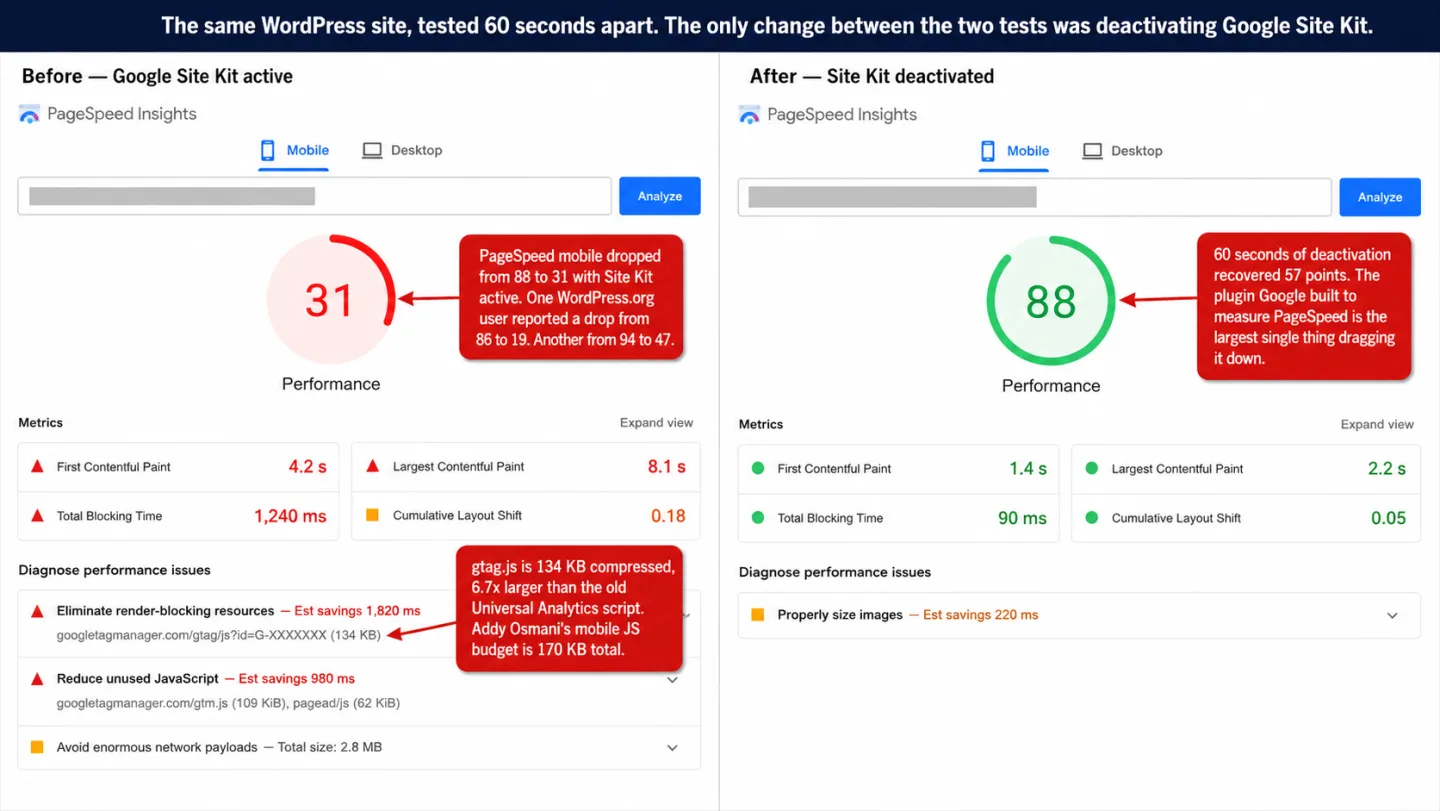Select Mobile tab in Before panel

[294, 151]
